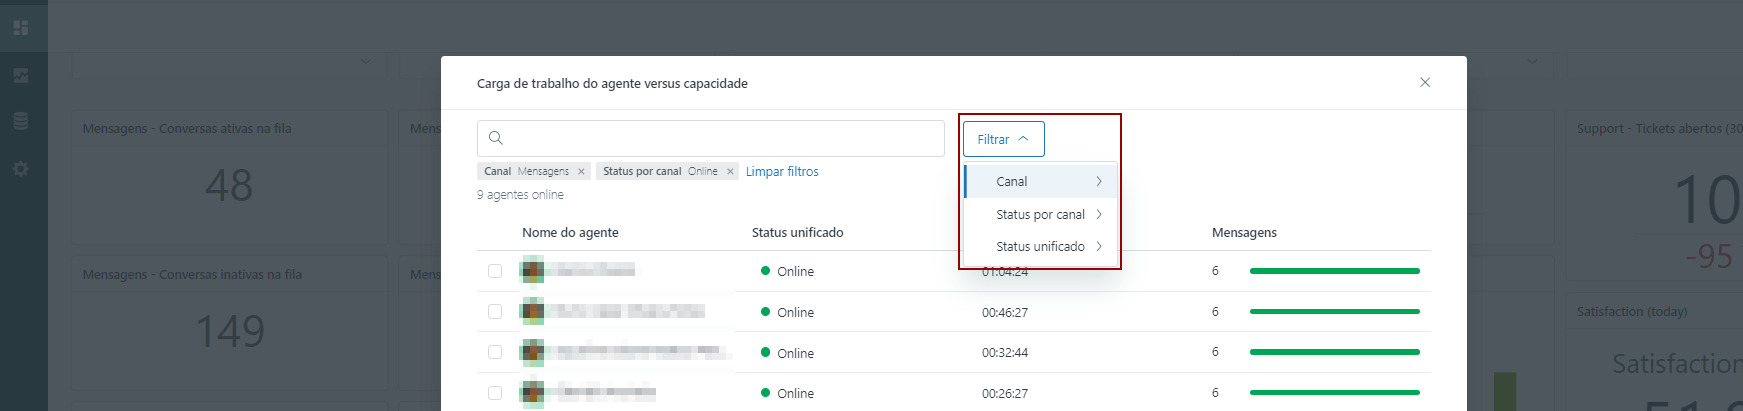This screenshot has height=411, width=1743.
Task: Click the Limpar filtros link
Action: pos(782,172)
